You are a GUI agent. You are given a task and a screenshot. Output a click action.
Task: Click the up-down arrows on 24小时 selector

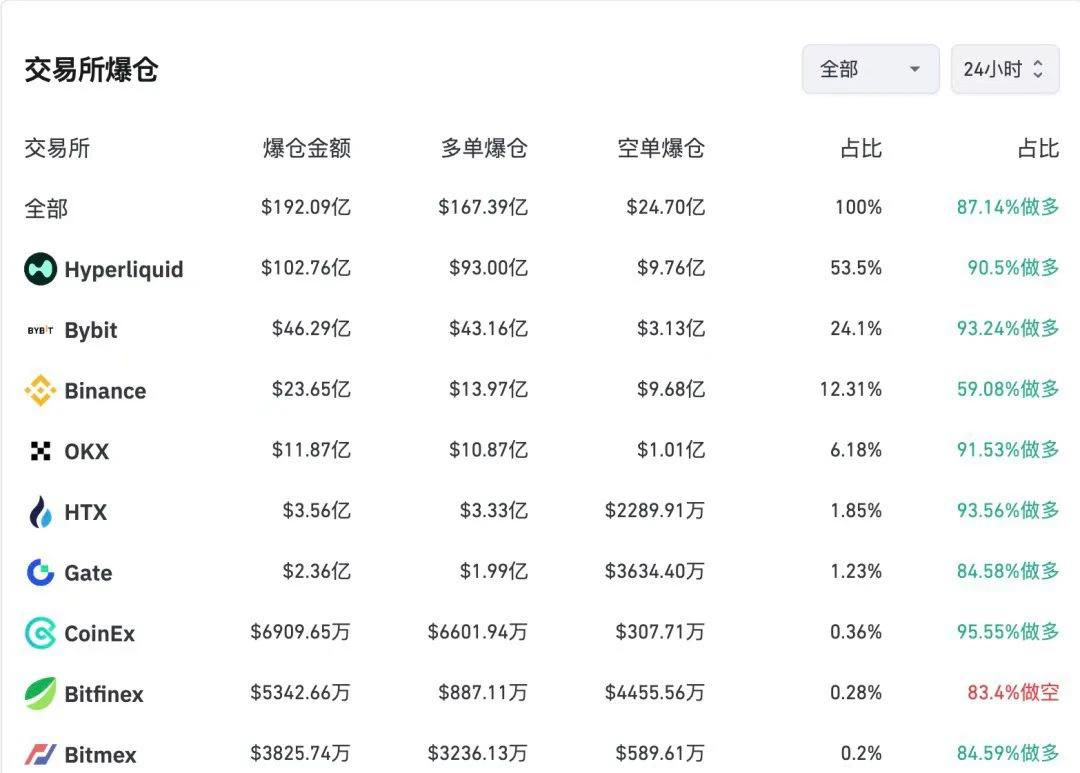pyautogui.click(x=1038, y=69)
